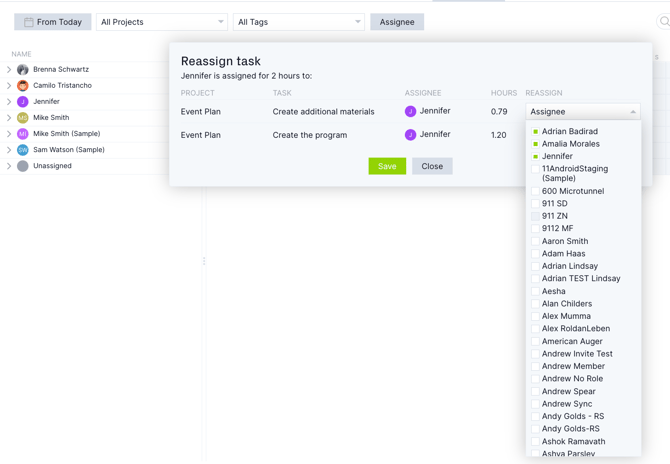This screenshot has height=464, width=670.
Task: Expand the Mike Smith row
Action: (x=9, y=117)
